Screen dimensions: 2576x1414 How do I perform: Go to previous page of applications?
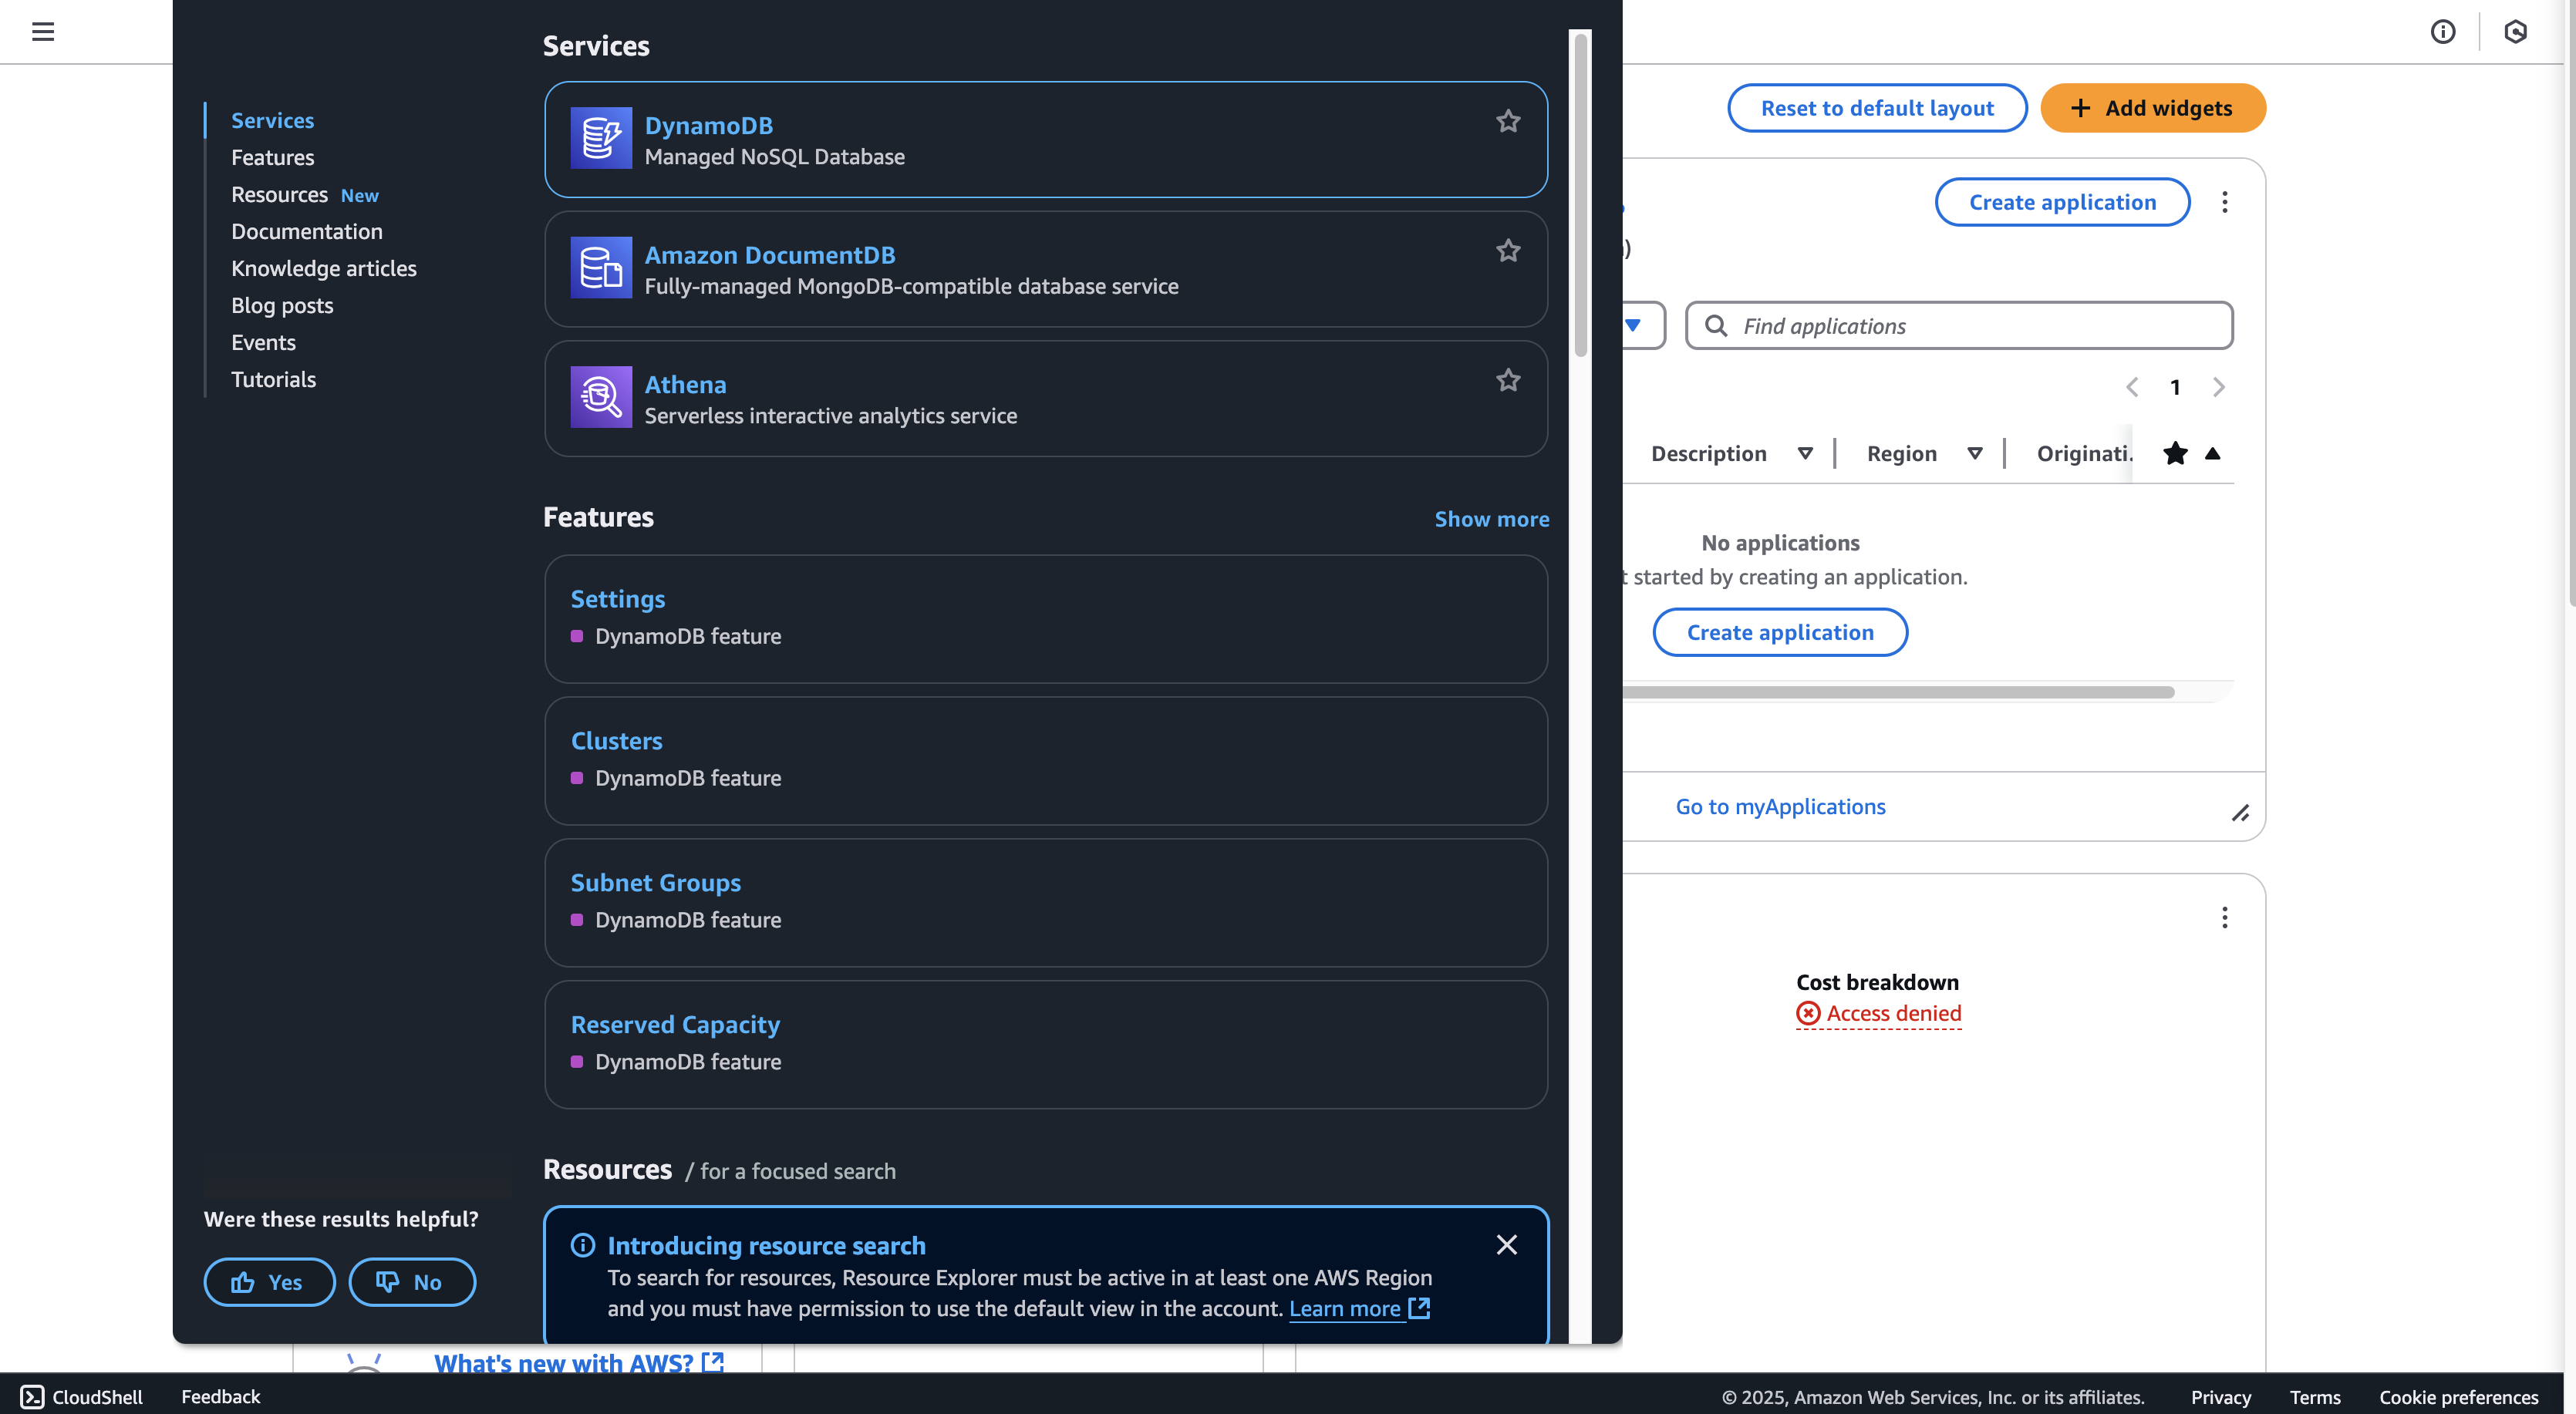point(2132,388)
